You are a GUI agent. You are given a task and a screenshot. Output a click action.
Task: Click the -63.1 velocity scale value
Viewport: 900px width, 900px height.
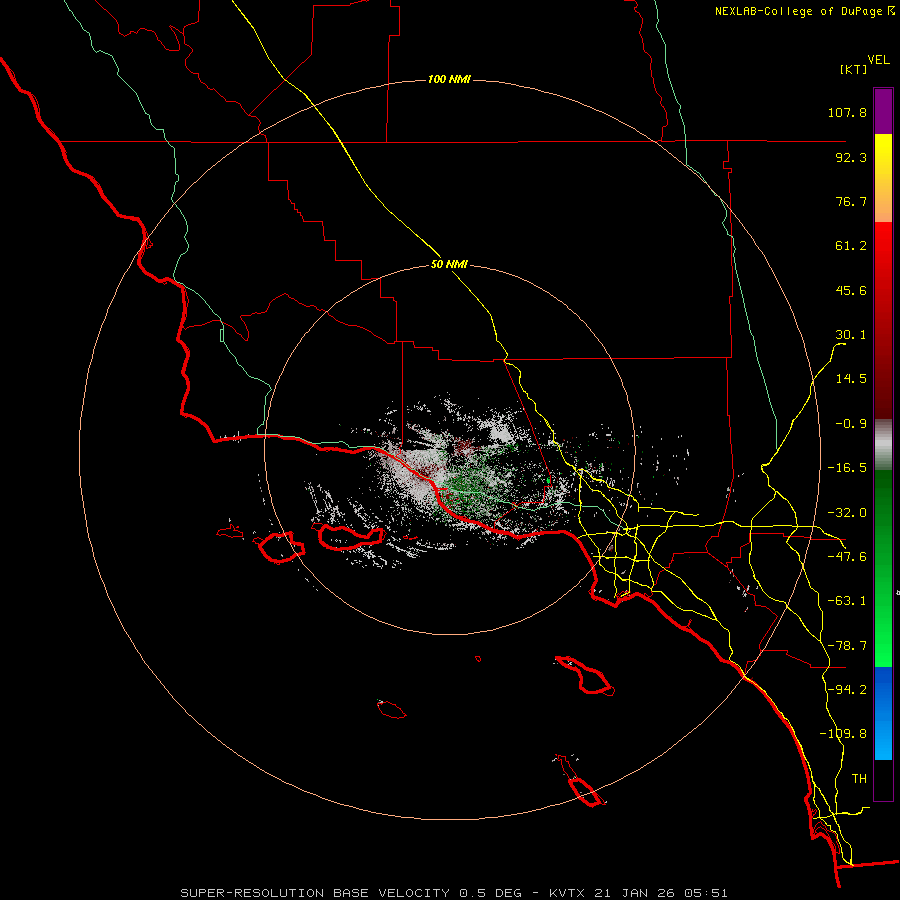(x=847, y=601)
